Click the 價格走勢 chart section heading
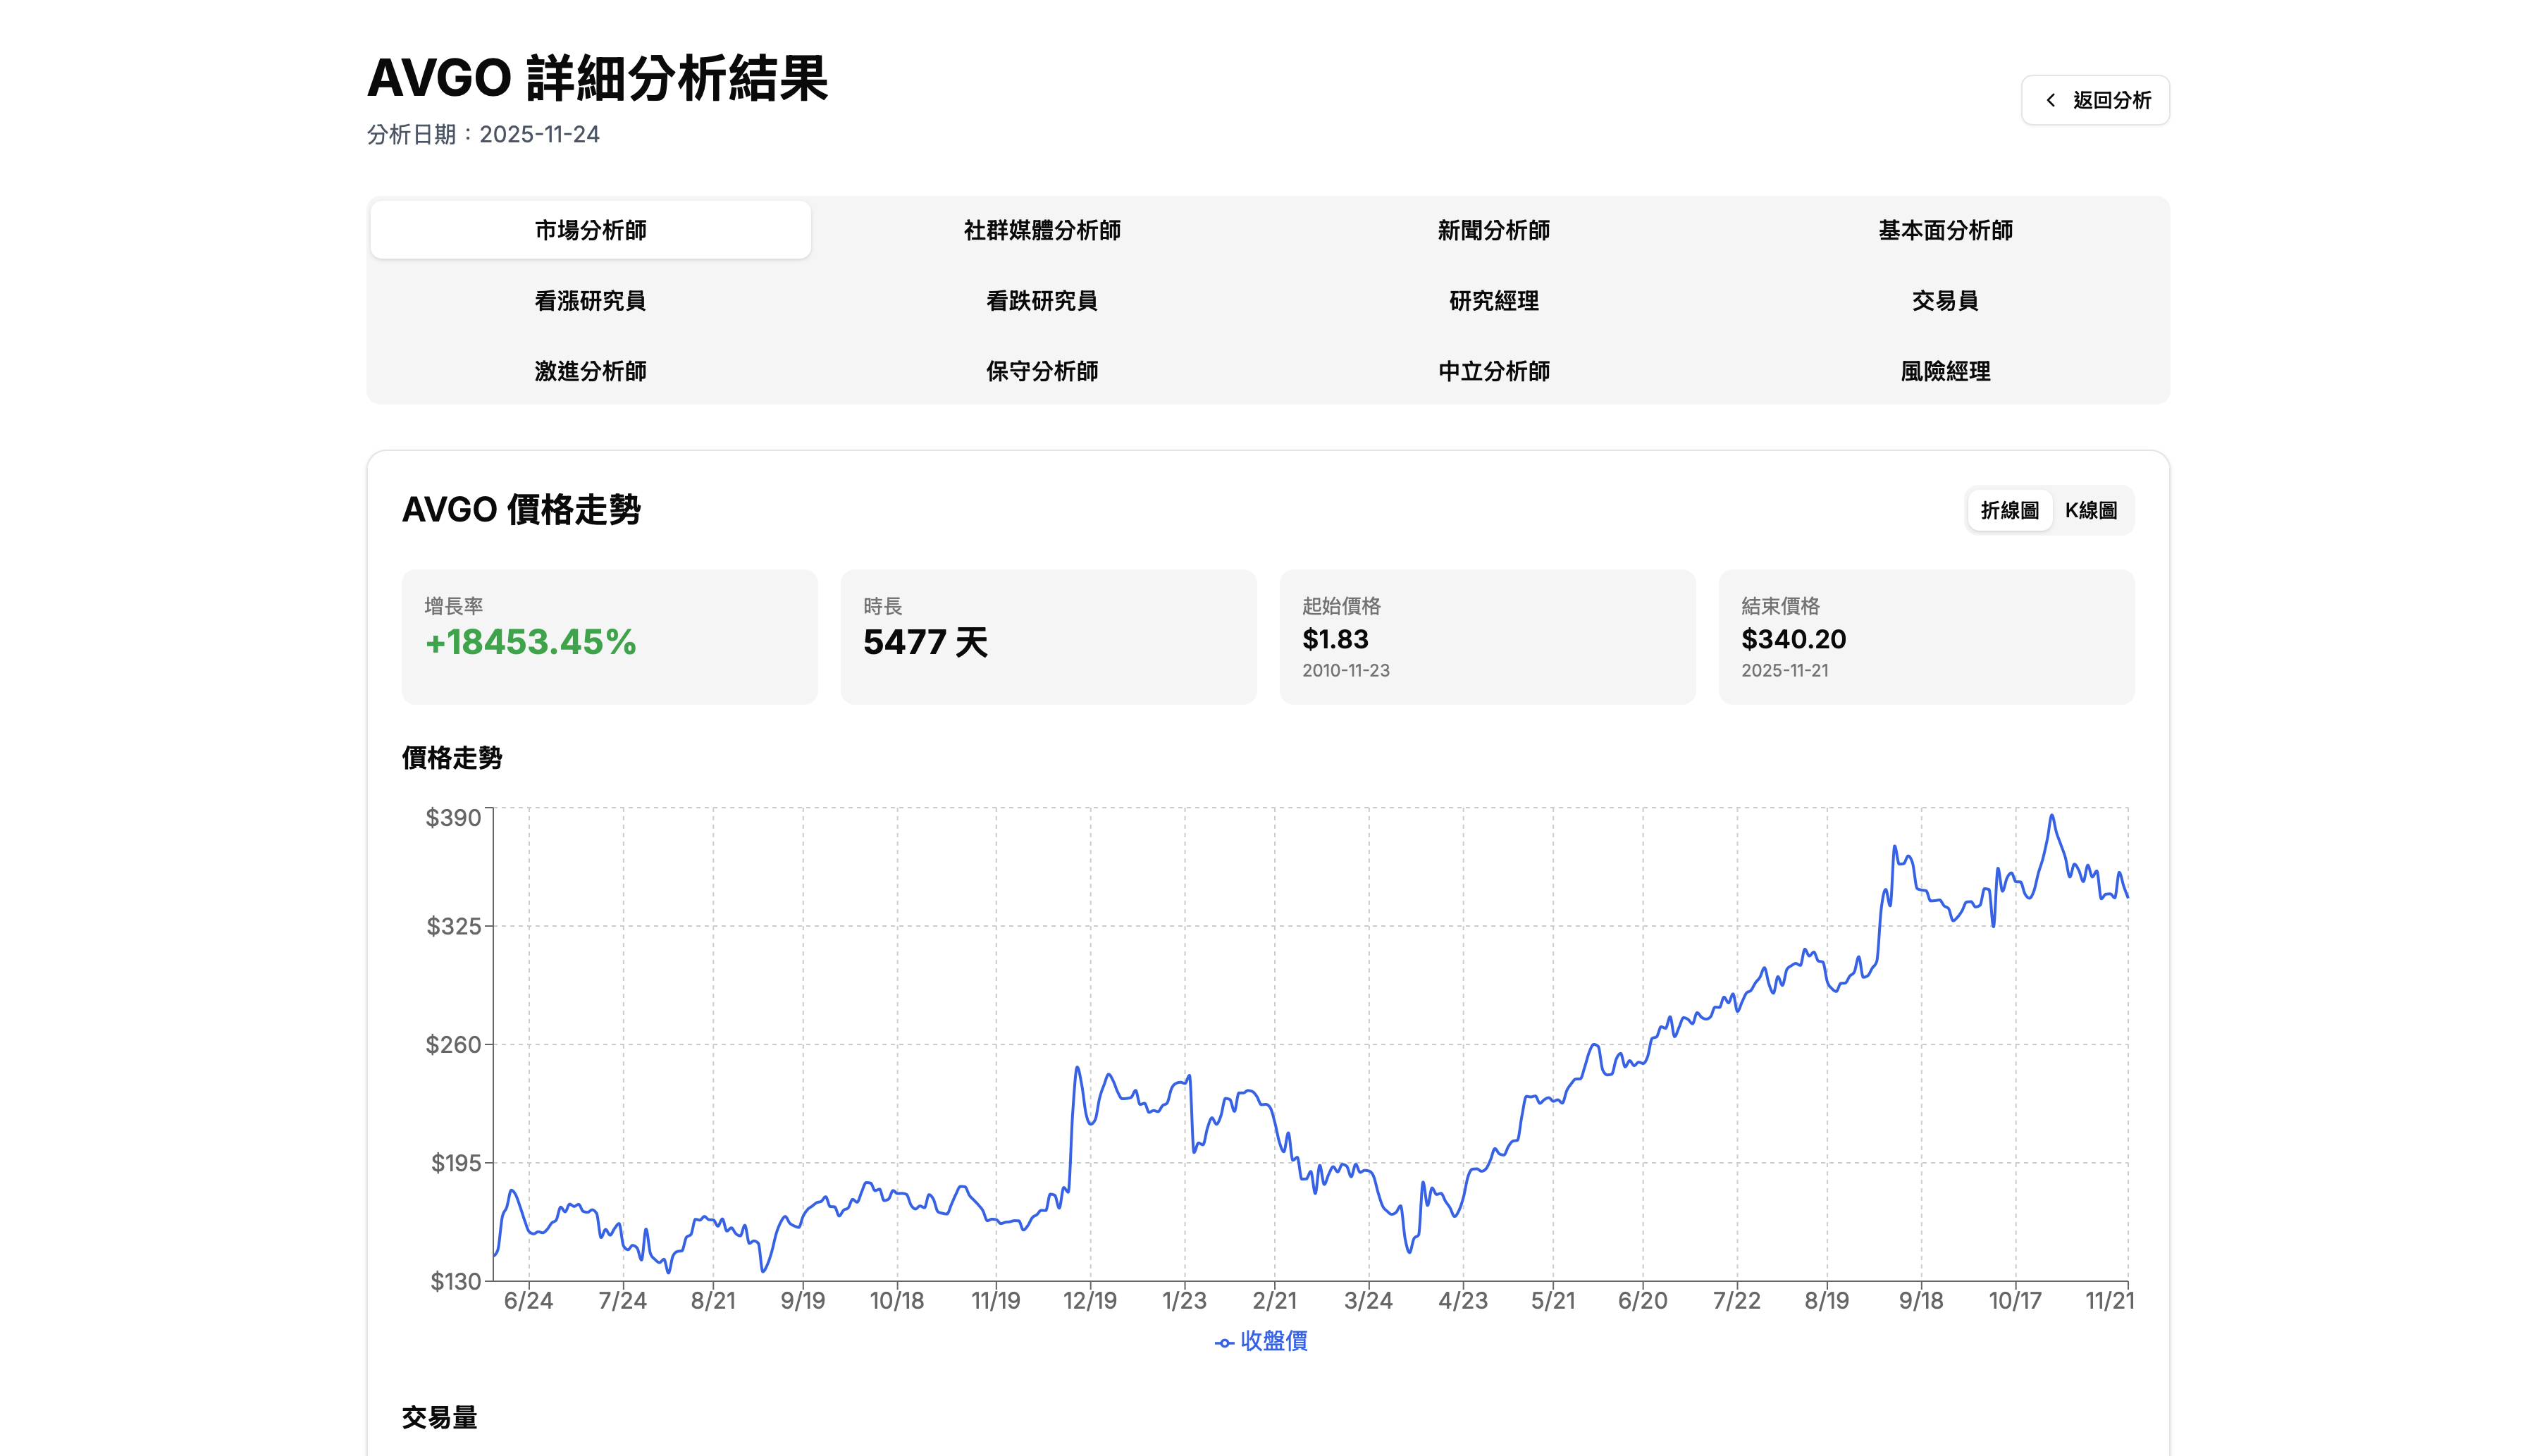Screen dimensions: 2537x1456 [x=452, y=758]
